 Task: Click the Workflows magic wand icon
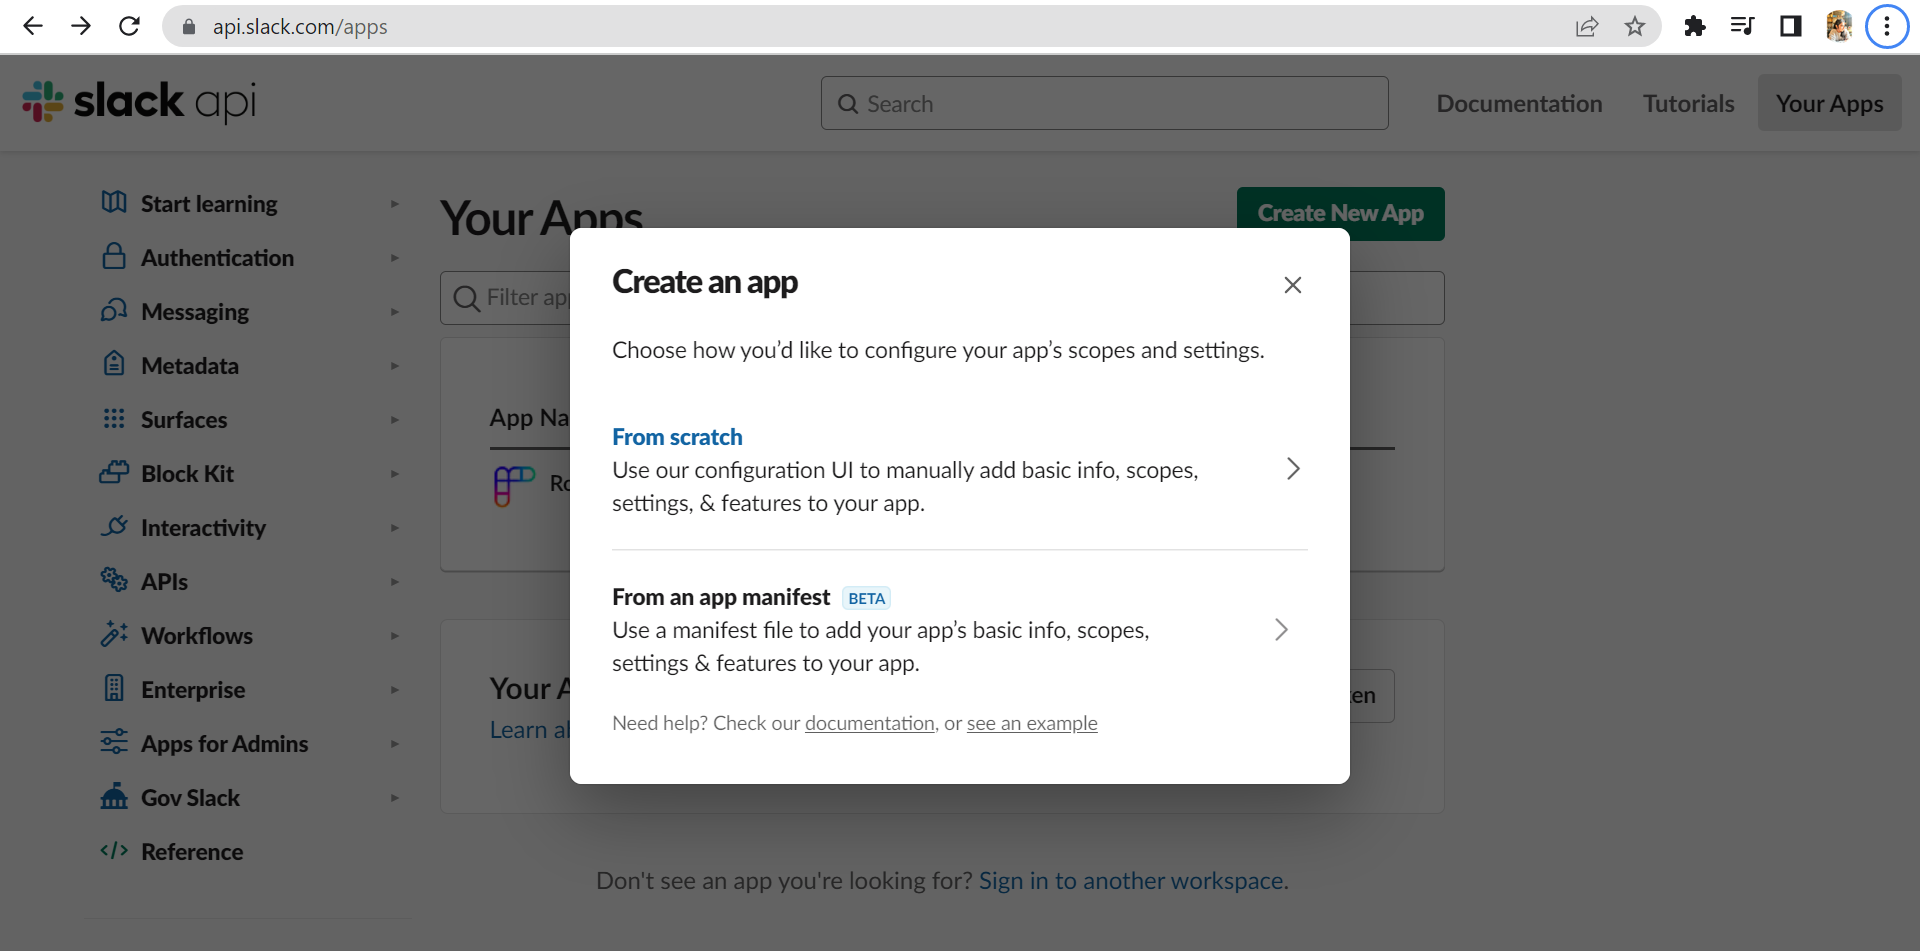click(114, 635)
